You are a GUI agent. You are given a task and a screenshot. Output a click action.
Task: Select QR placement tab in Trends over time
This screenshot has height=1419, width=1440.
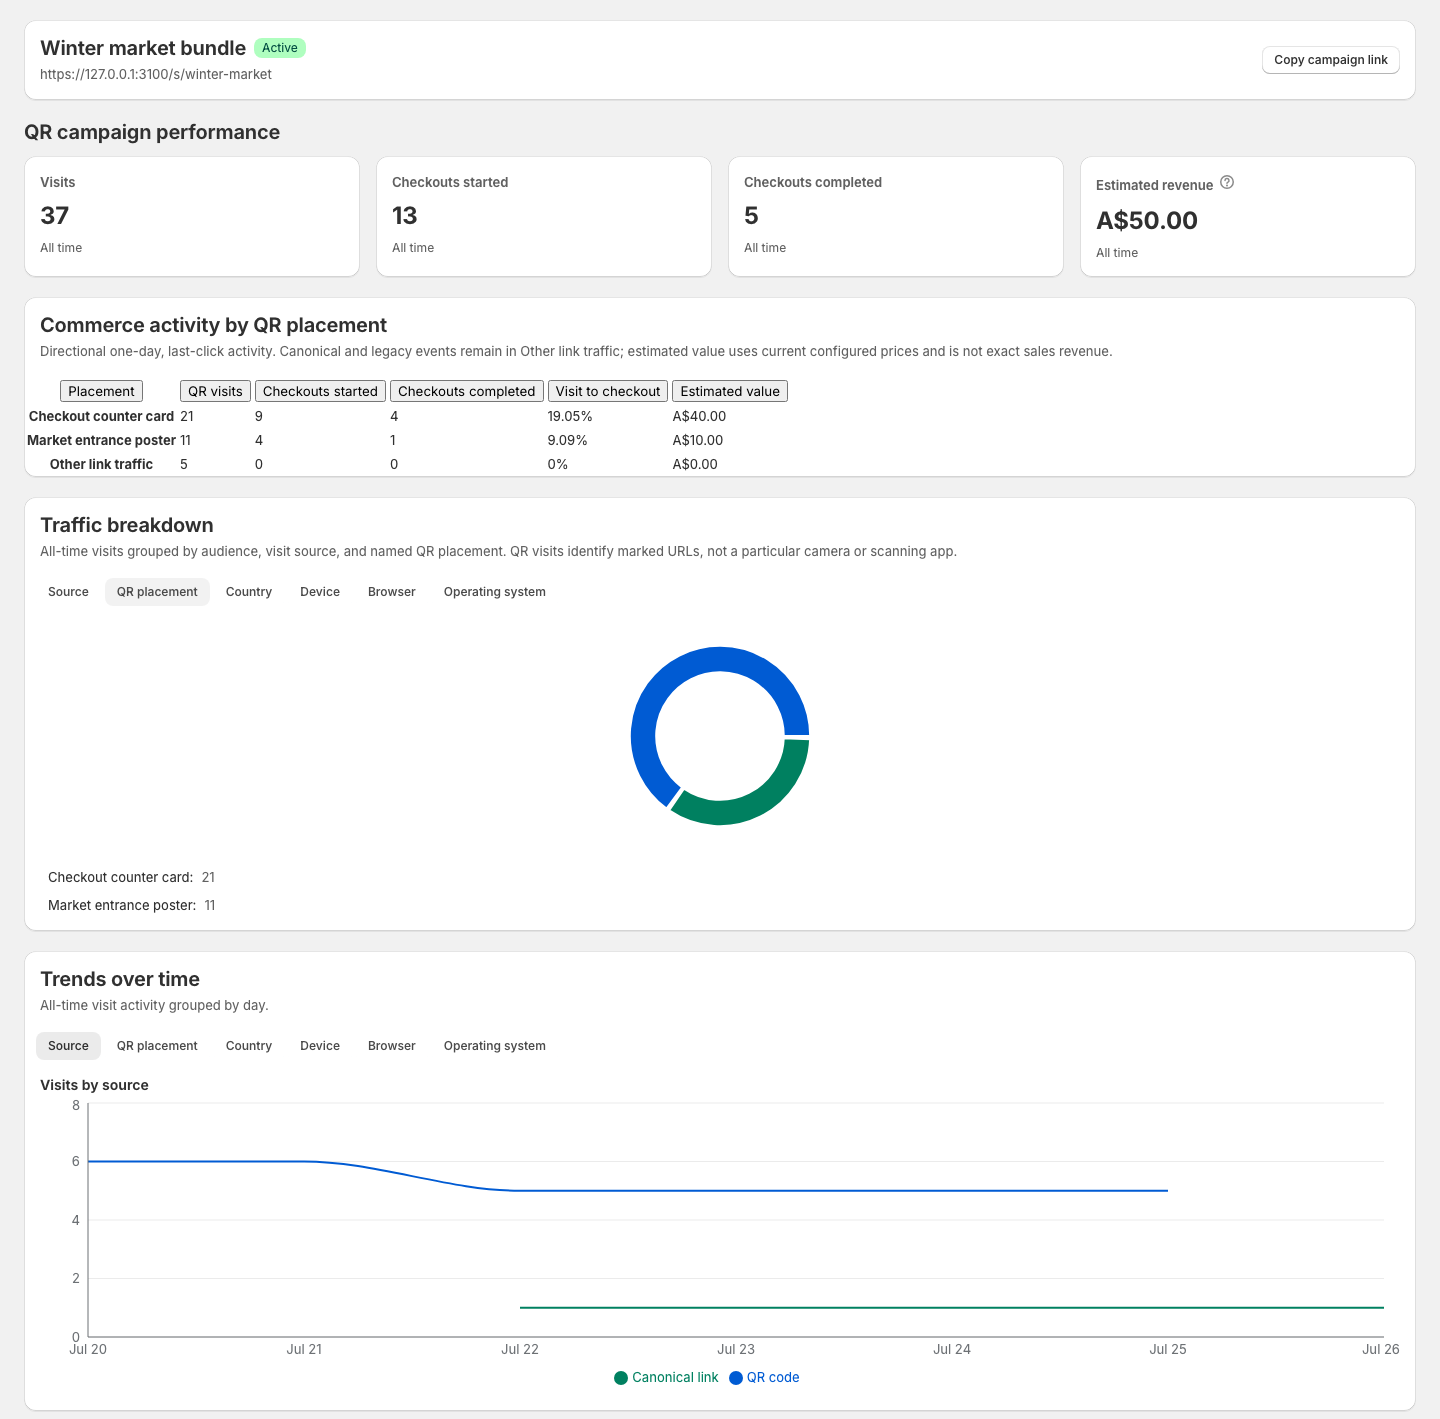tap(157, 1046)
